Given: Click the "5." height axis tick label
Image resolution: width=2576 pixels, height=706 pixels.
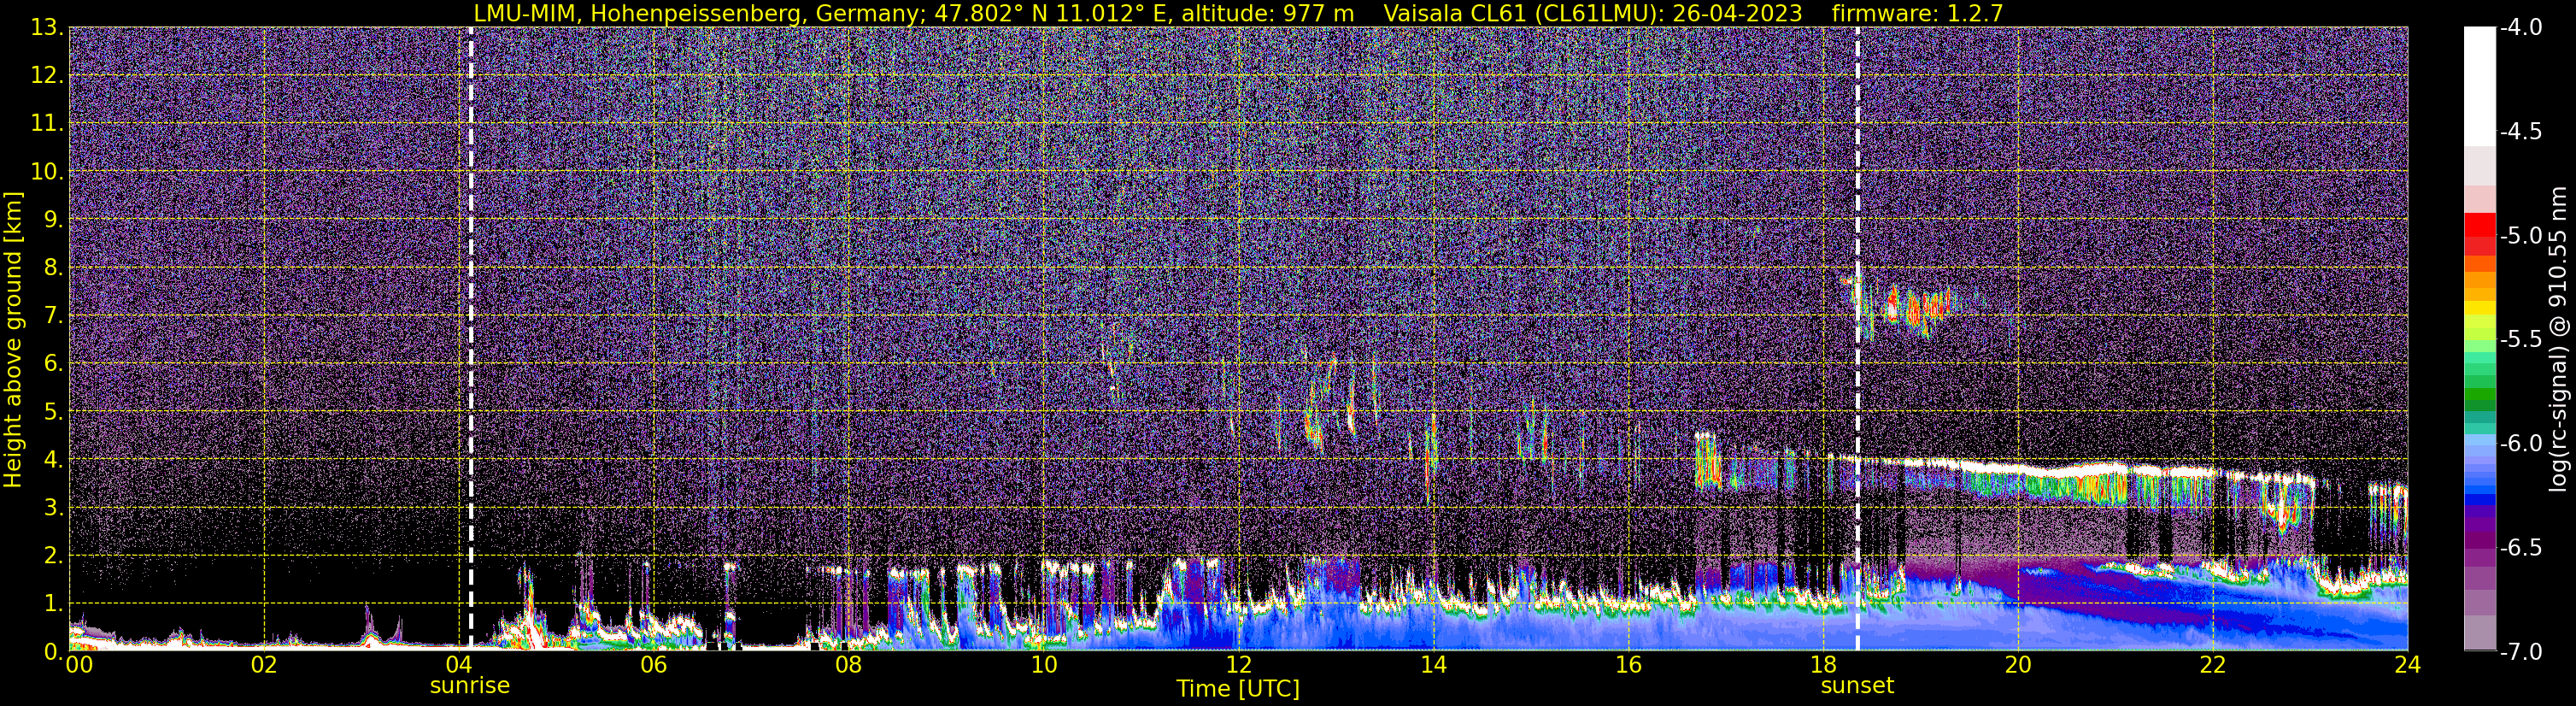Looking at the screenshot, I should tap(54, 412).
